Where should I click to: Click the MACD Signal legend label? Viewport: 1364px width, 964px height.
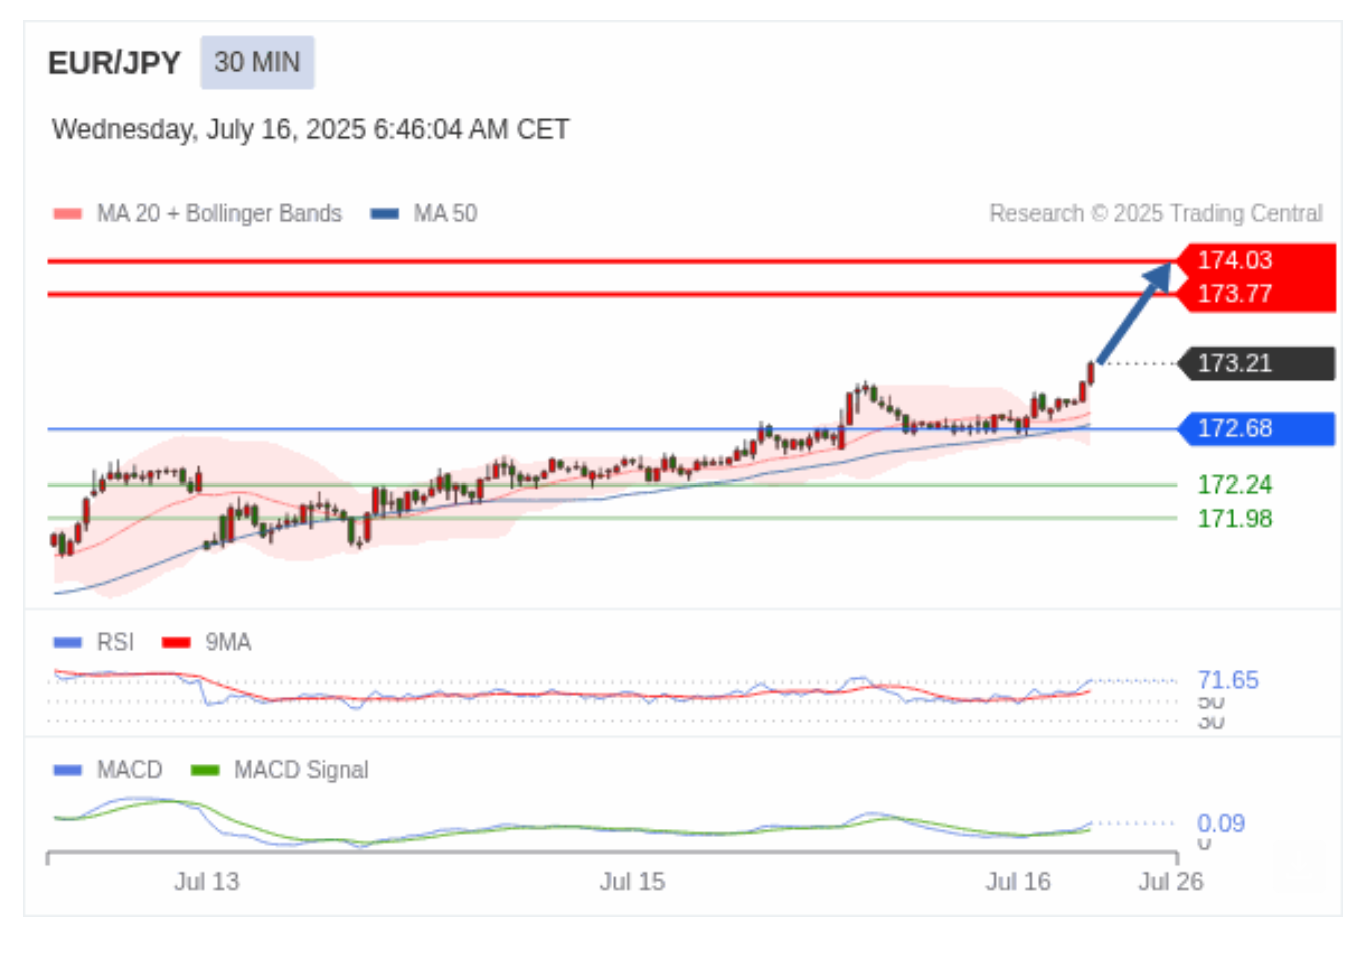(301, 770)
